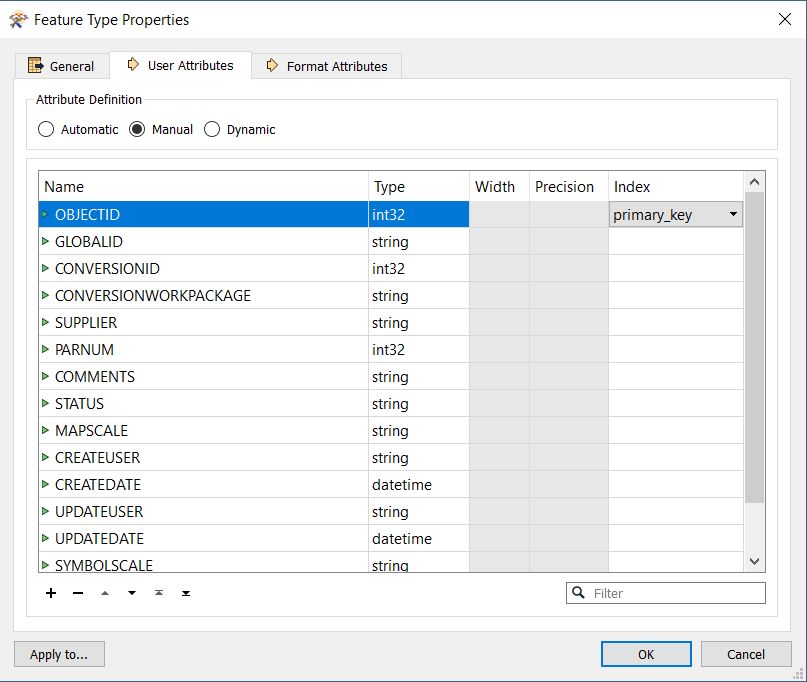The image size is (807, 682).
Task: Switch to the General tab
Action: click(62, 65)
